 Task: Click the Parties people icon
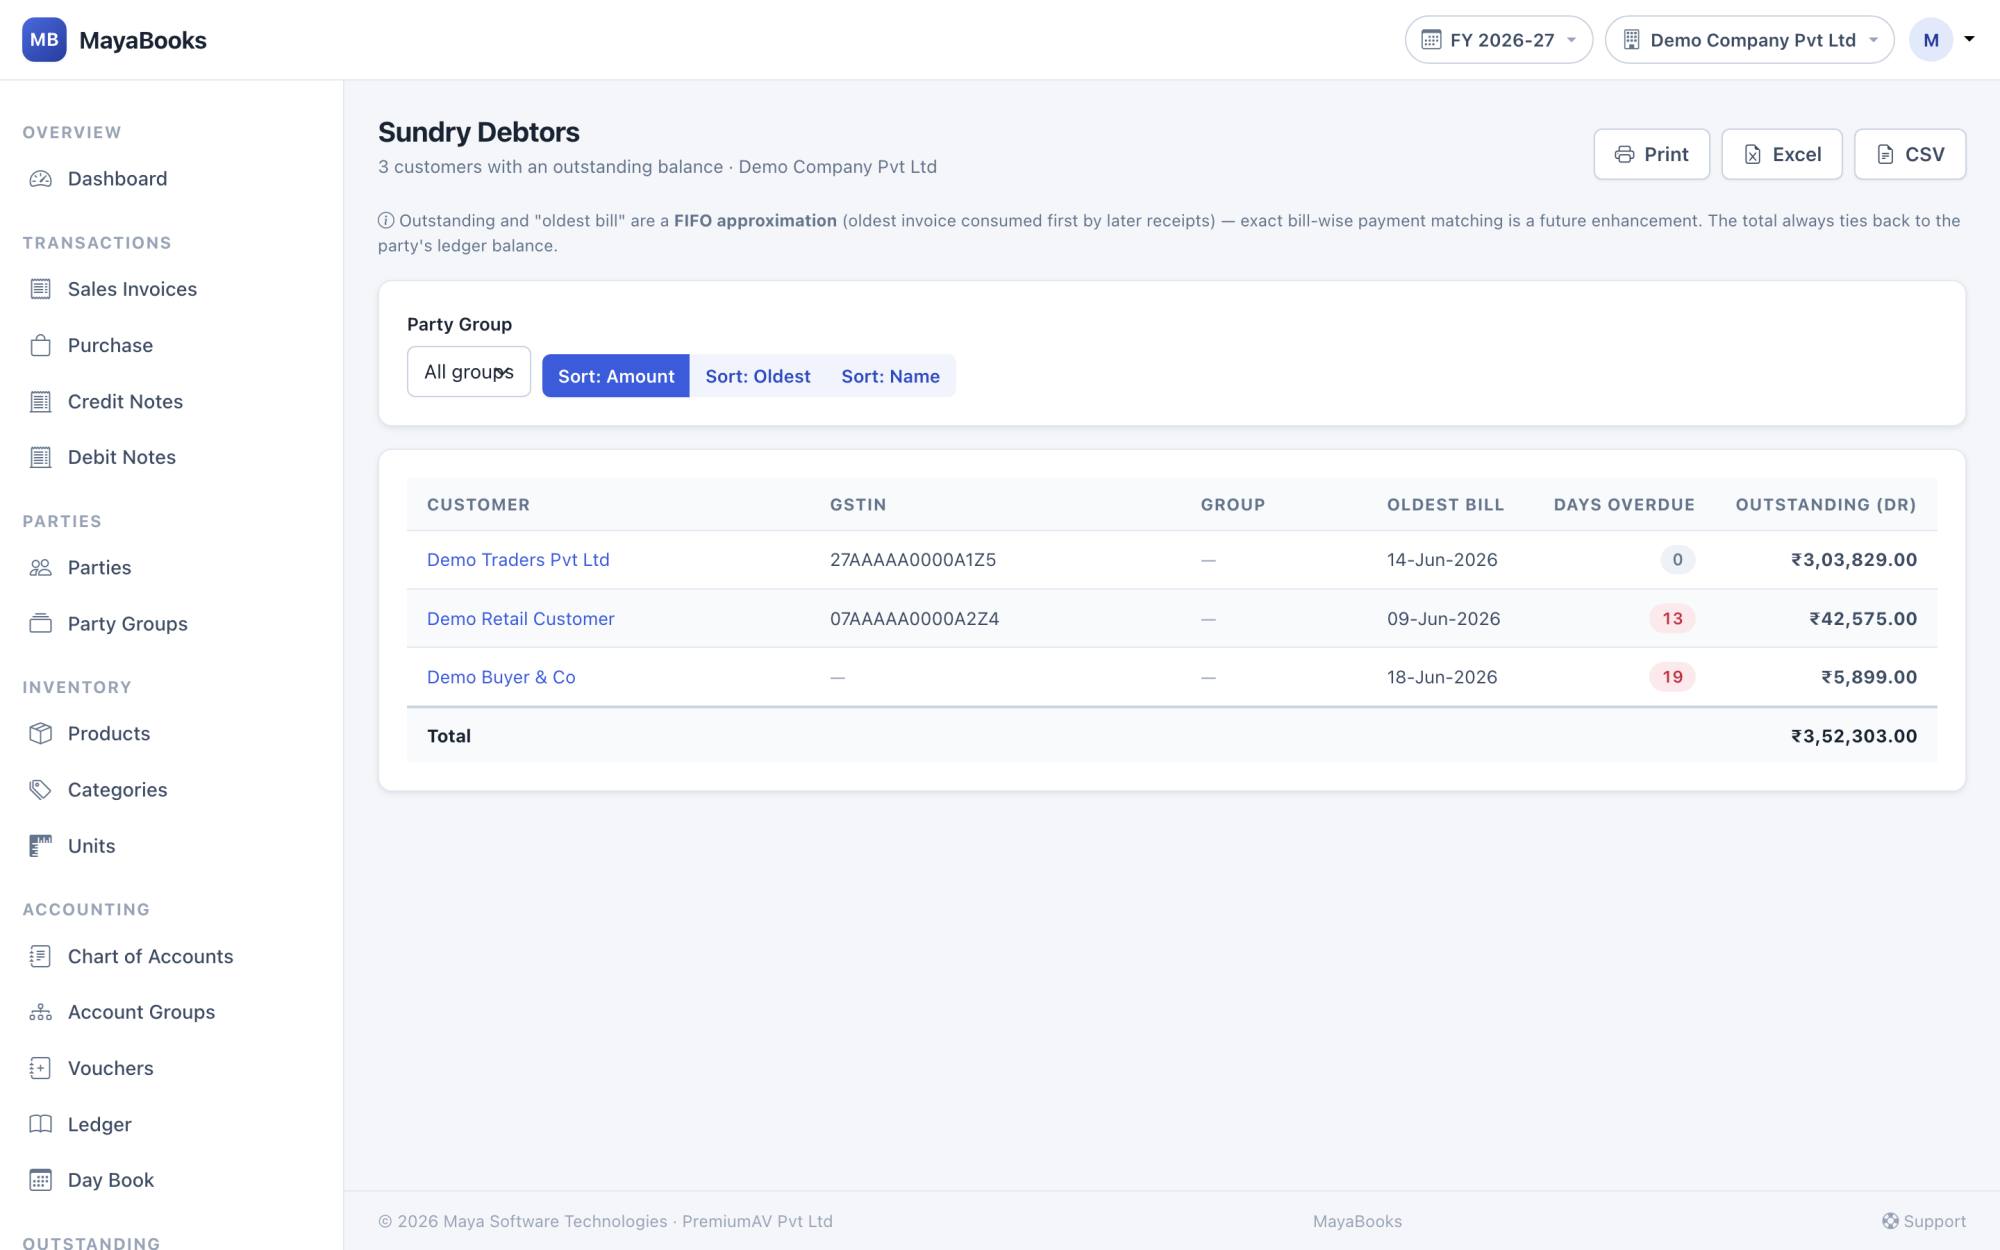(40, 567)
